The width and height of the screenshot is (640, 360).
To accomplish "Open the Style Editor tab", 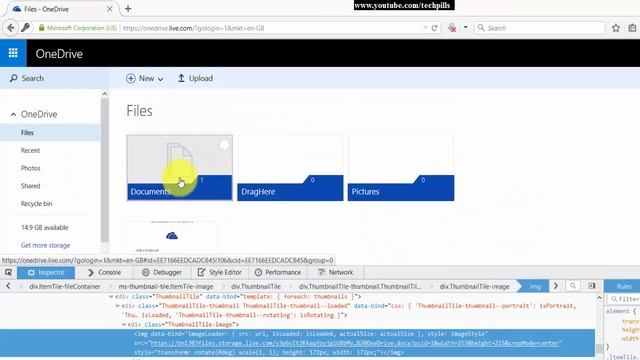I will coord(220,272).
